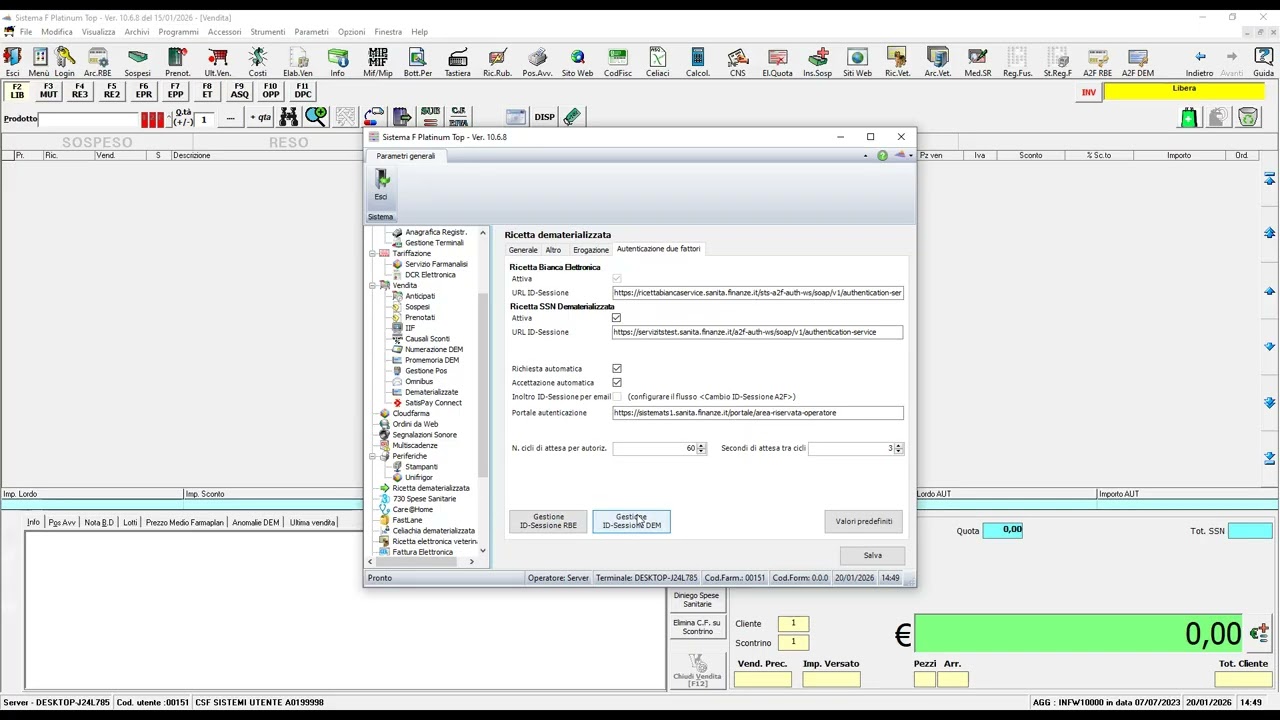Switch to the Erogazione tab
Viewport: 1280px width, 720px height.
coord(591,249)
